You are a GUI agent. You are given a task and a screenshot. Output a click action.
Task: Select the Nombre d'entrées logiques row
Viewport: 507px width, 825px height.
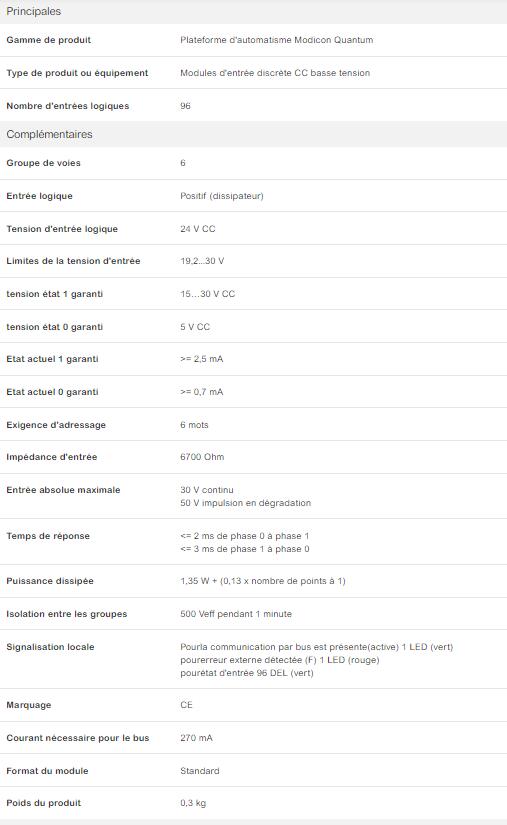pyautogui.click(x=254, y=106)
